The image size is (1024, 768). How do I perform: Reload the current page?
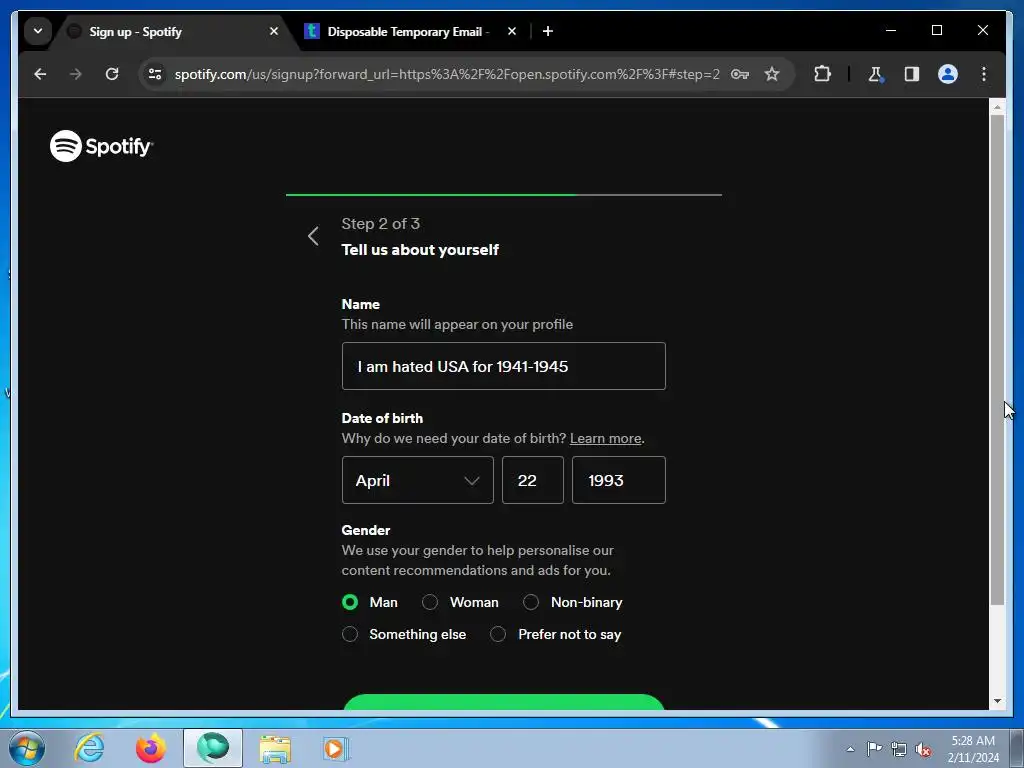click(112, 74)
